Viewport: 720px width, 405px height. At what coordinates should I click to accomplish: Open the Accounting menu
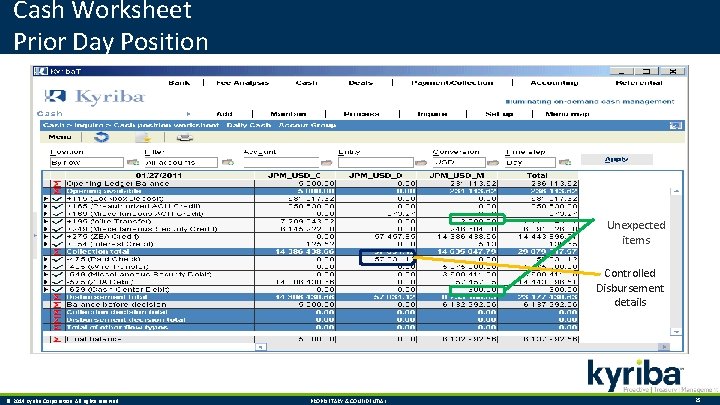point(554,83)
